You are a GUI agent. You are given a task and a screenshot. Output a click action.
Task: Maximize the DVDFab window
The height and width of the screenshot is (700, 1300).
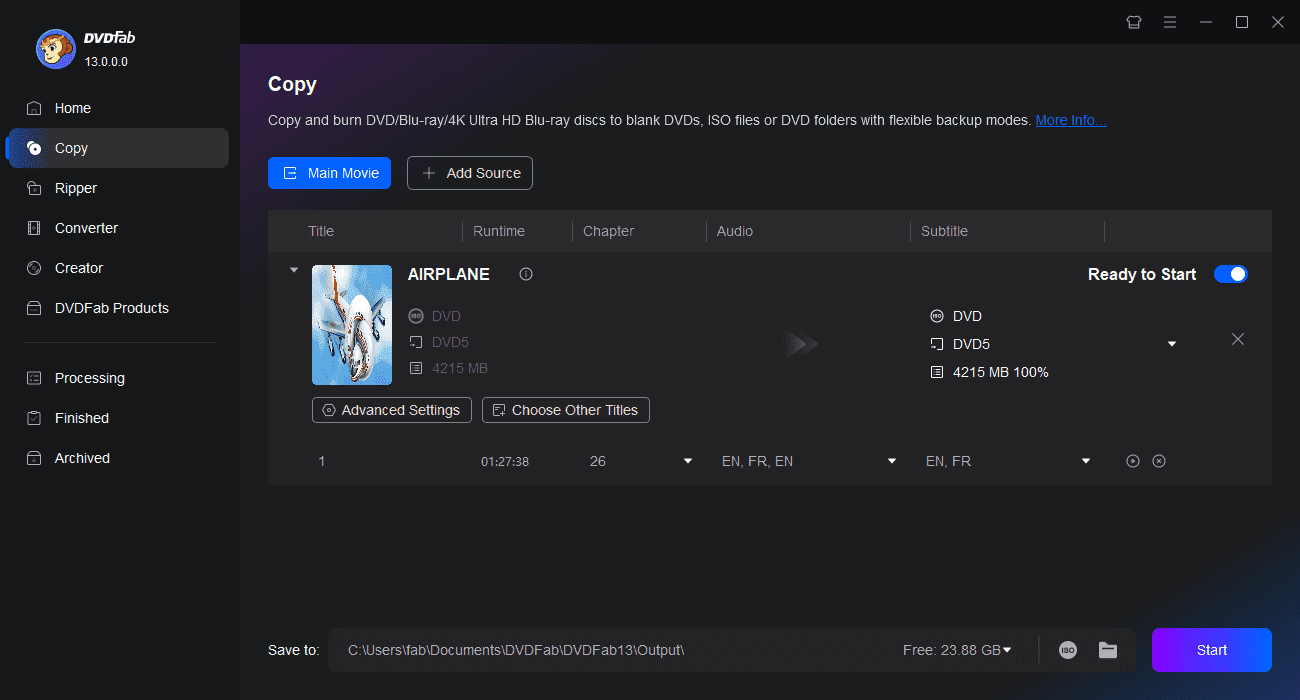(x=1242, y=22)
